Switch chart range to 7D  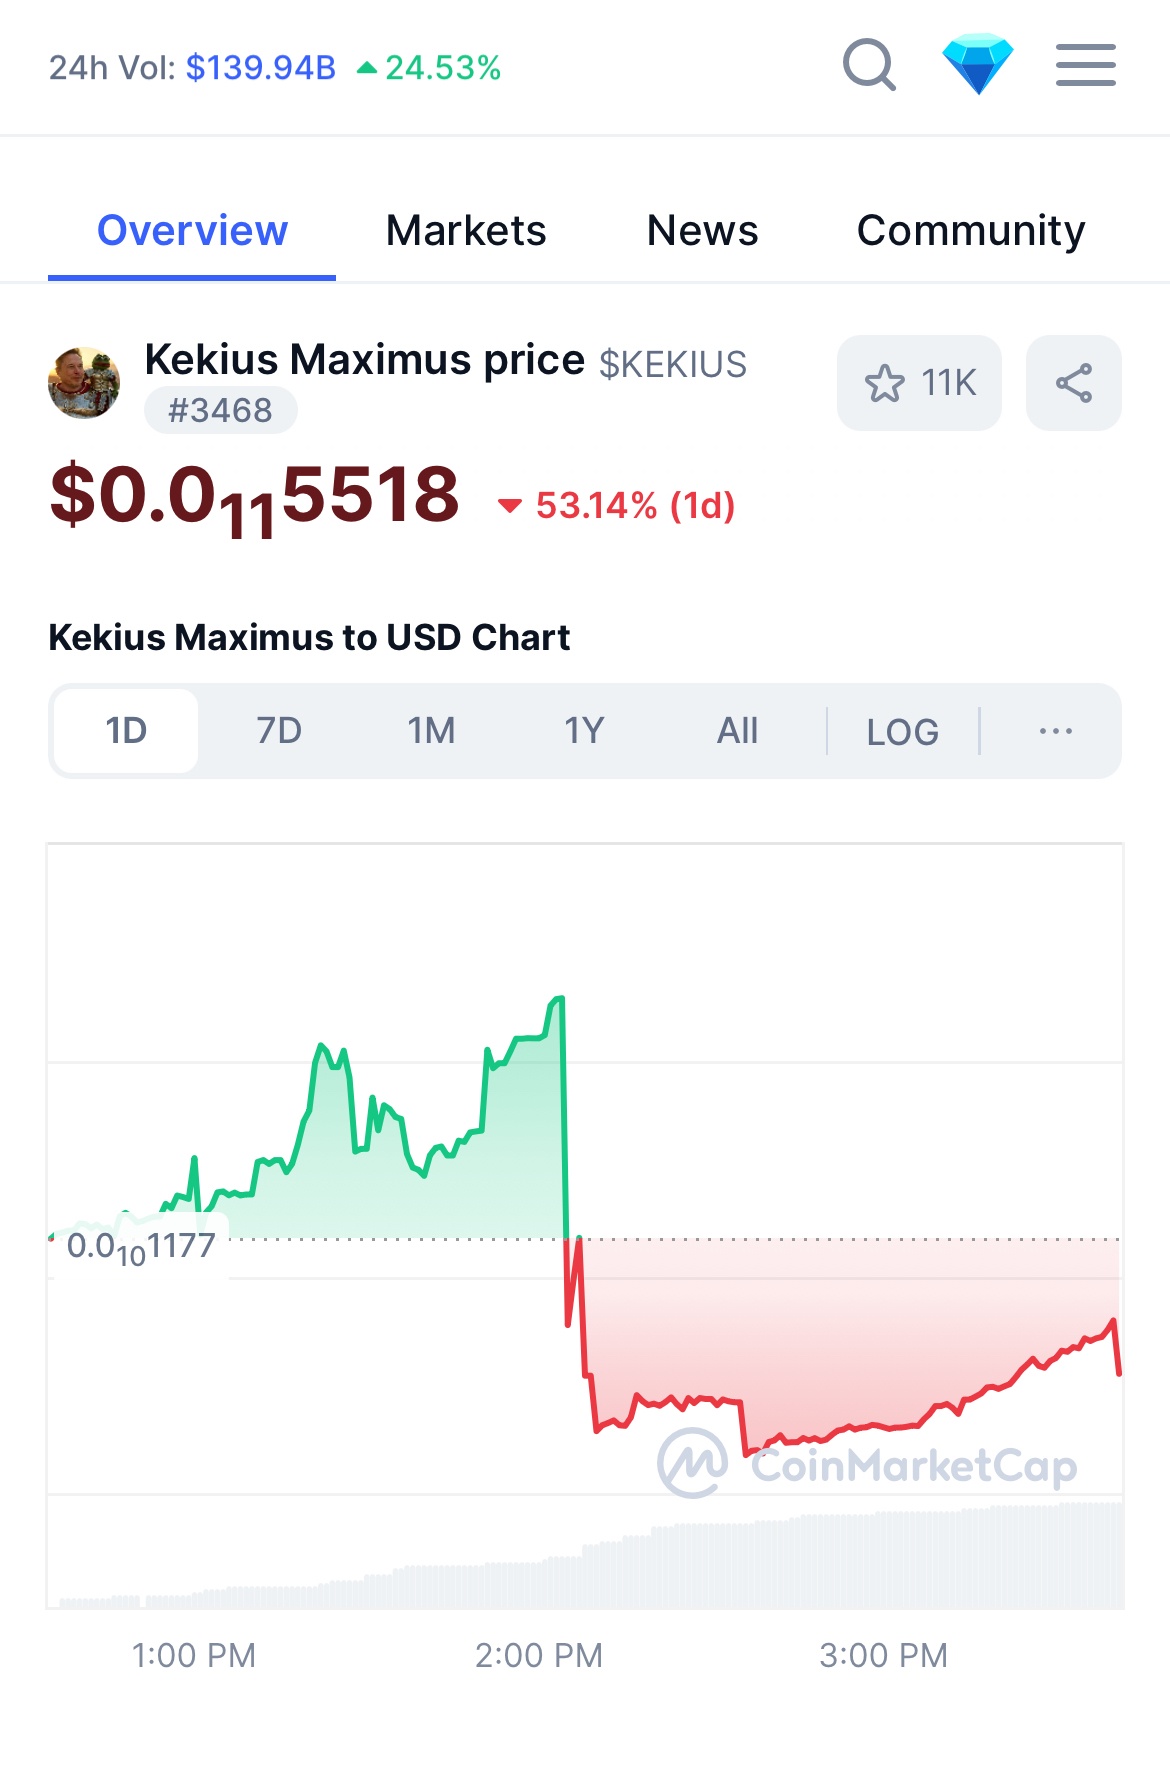point(279,731)
